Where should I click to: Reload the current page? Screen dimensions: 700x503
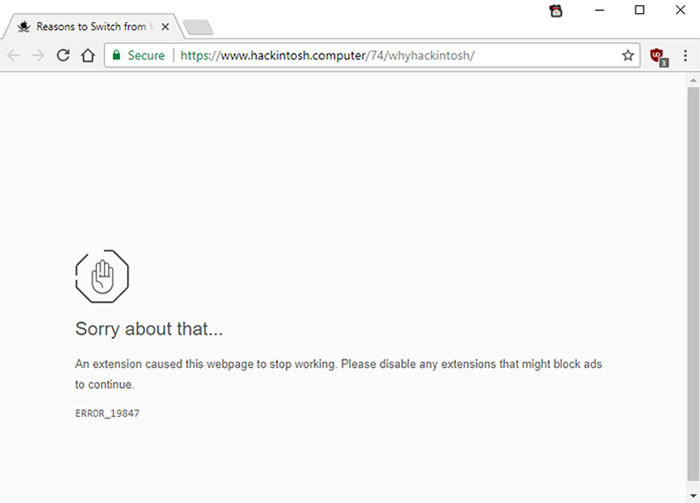(63, 56)
